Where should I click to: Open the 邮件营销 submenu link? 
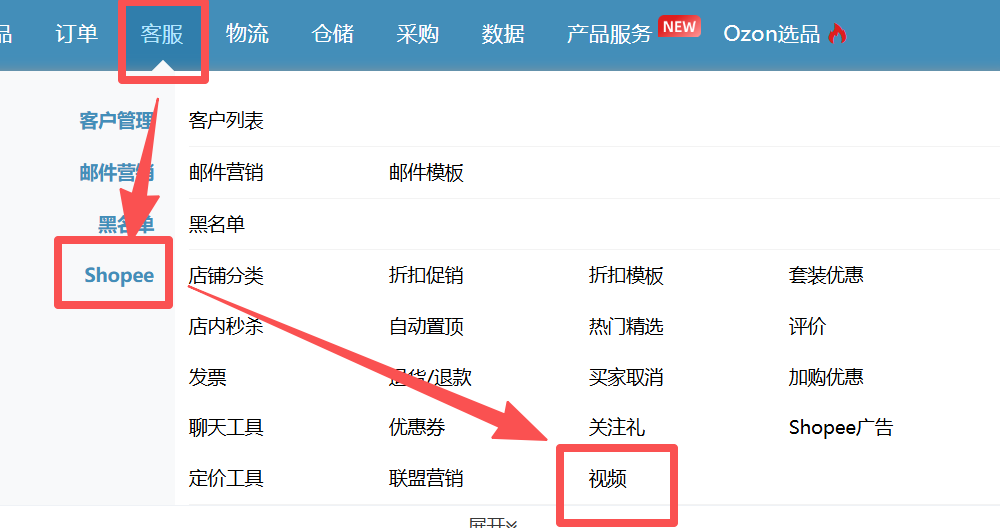226,172
